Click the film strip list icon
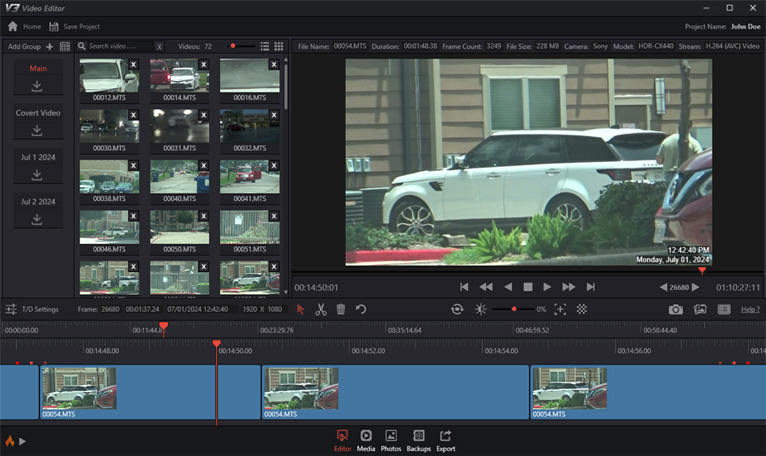 point(724,309)
